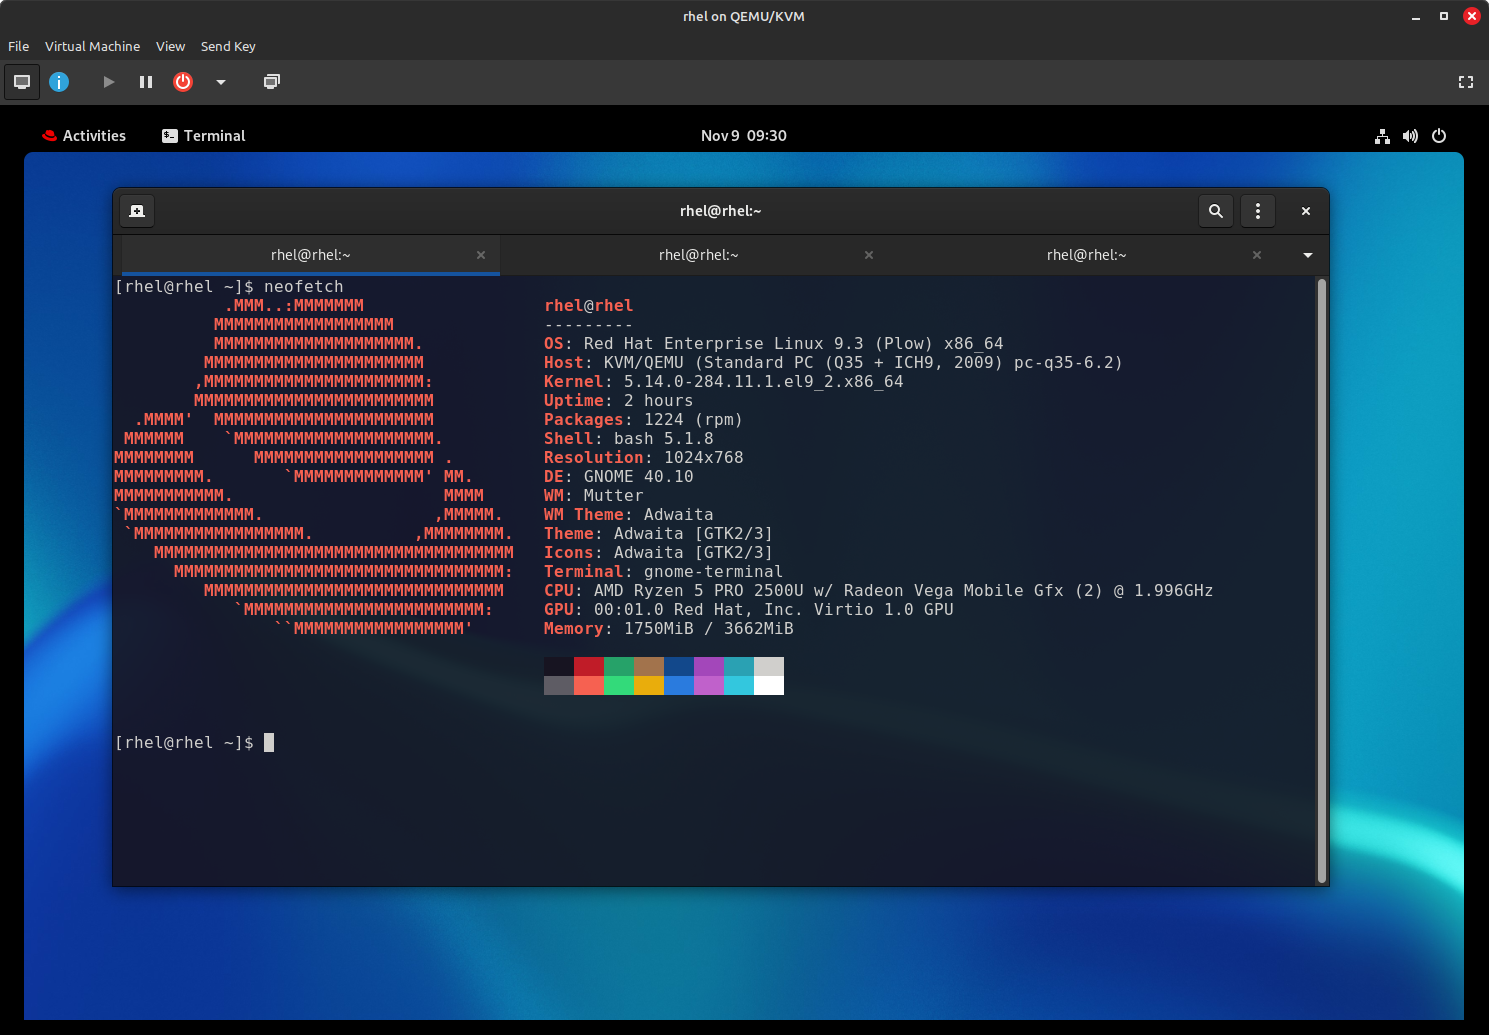
Task: Click the Packages 1224 (rpm) line
Action: 643,420
